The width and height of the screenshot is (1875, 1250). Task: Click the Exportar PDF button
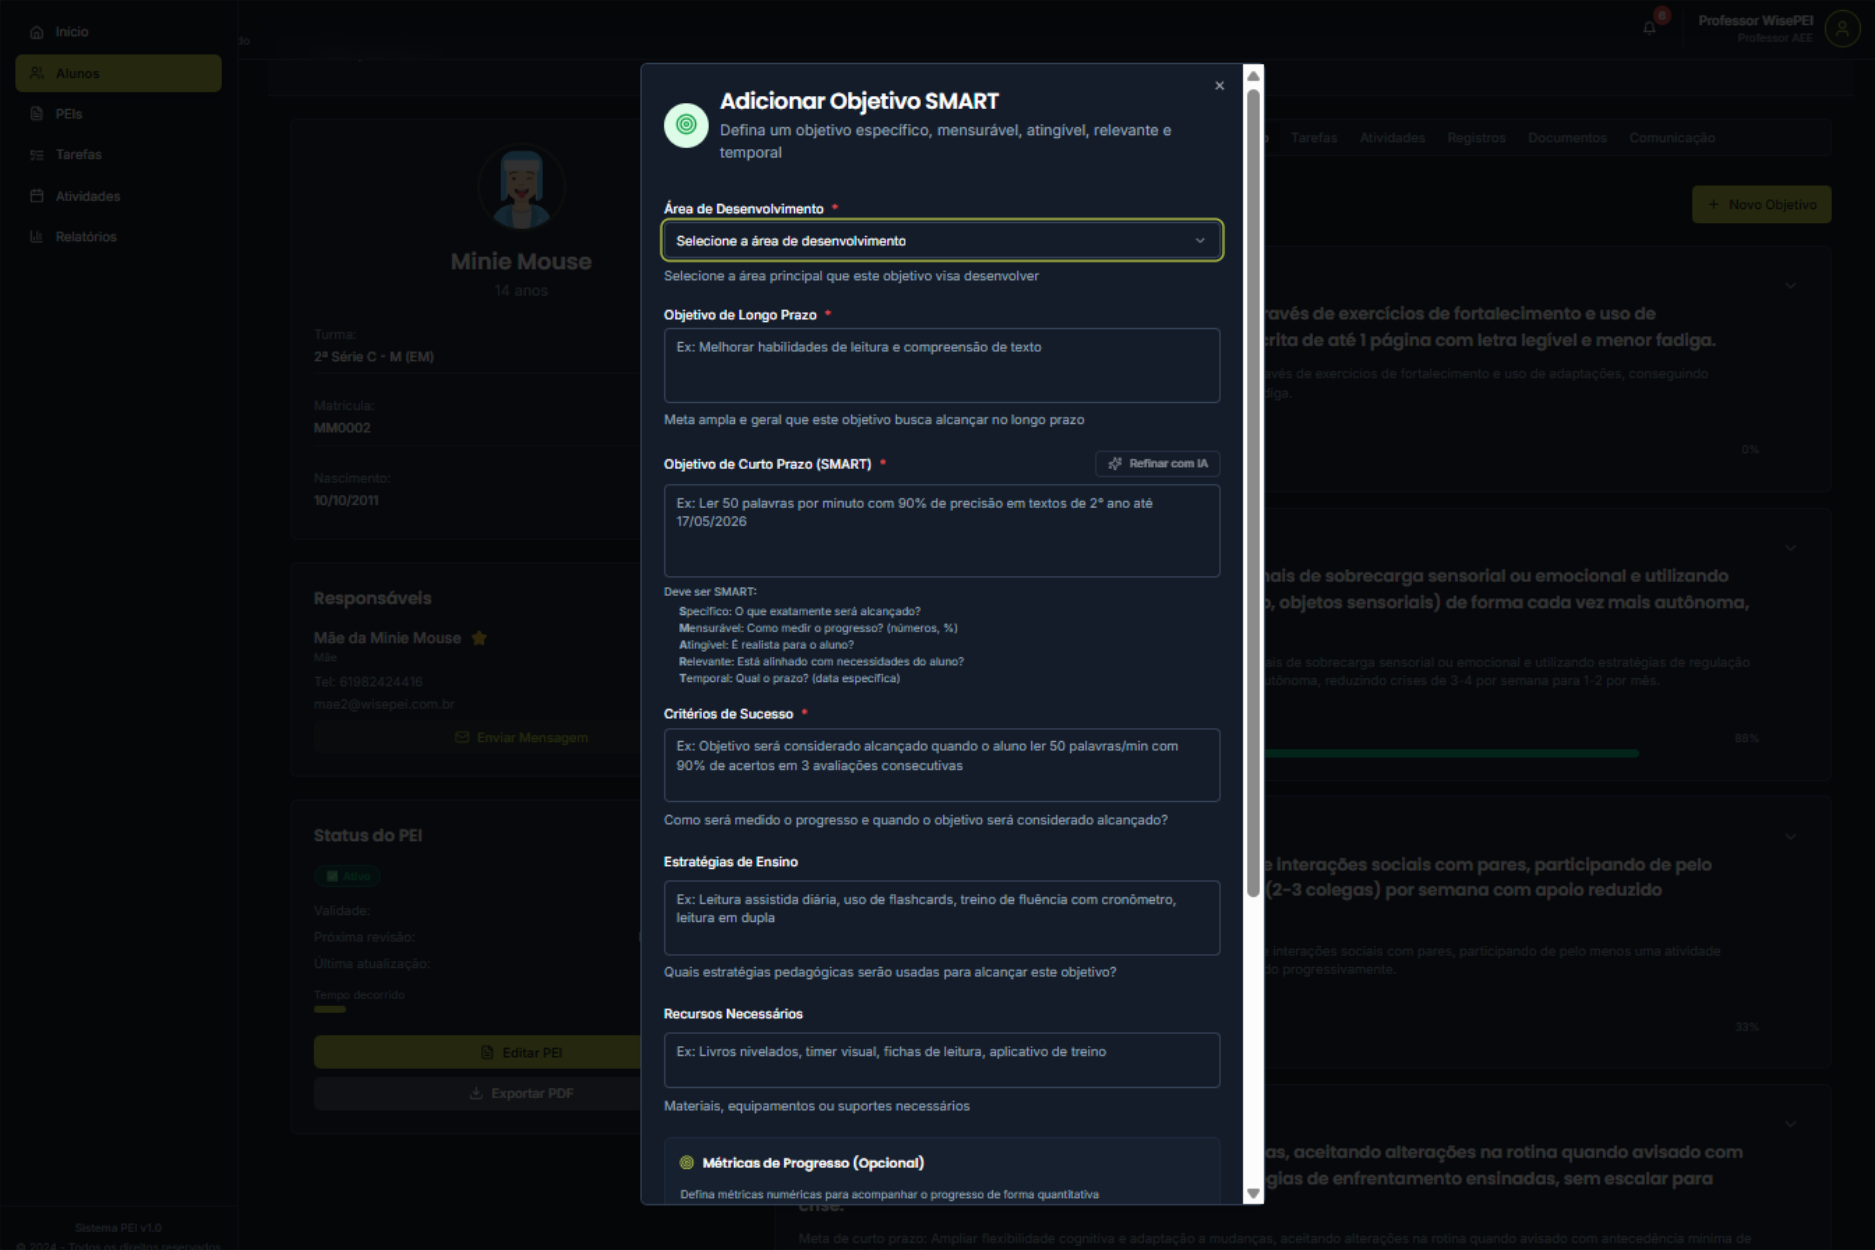[521, 1094]
